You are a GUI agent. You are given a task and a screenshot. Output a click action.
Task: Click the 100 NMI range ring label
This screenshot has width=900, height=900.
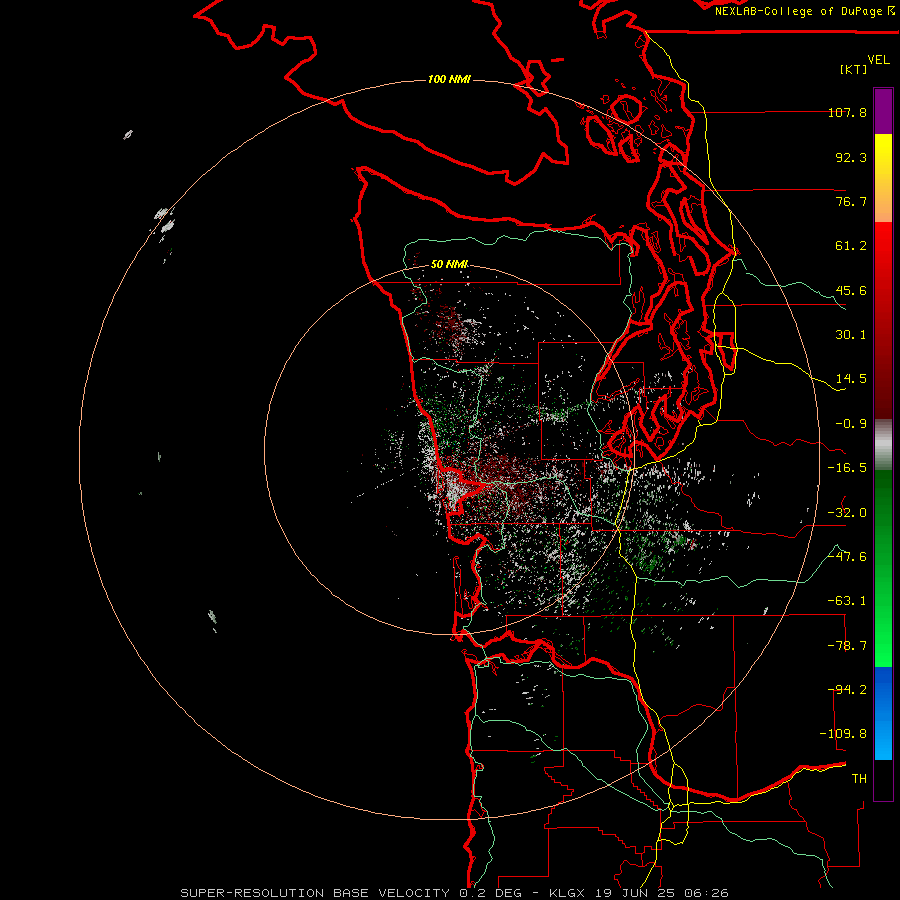[x=449, y=79]
